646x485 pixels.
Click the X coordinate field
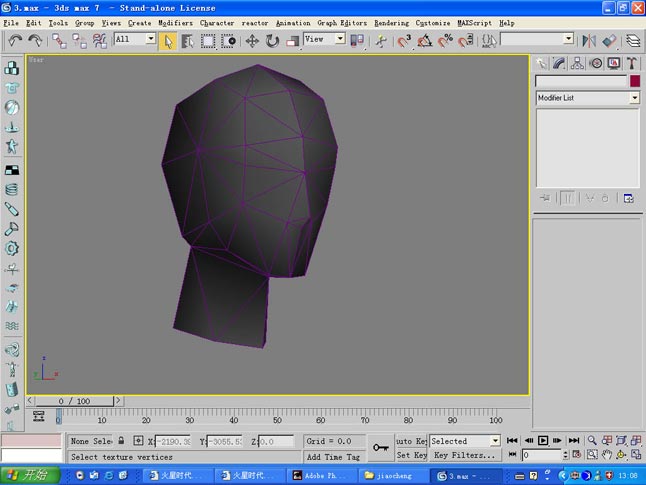tap(173, 441)
